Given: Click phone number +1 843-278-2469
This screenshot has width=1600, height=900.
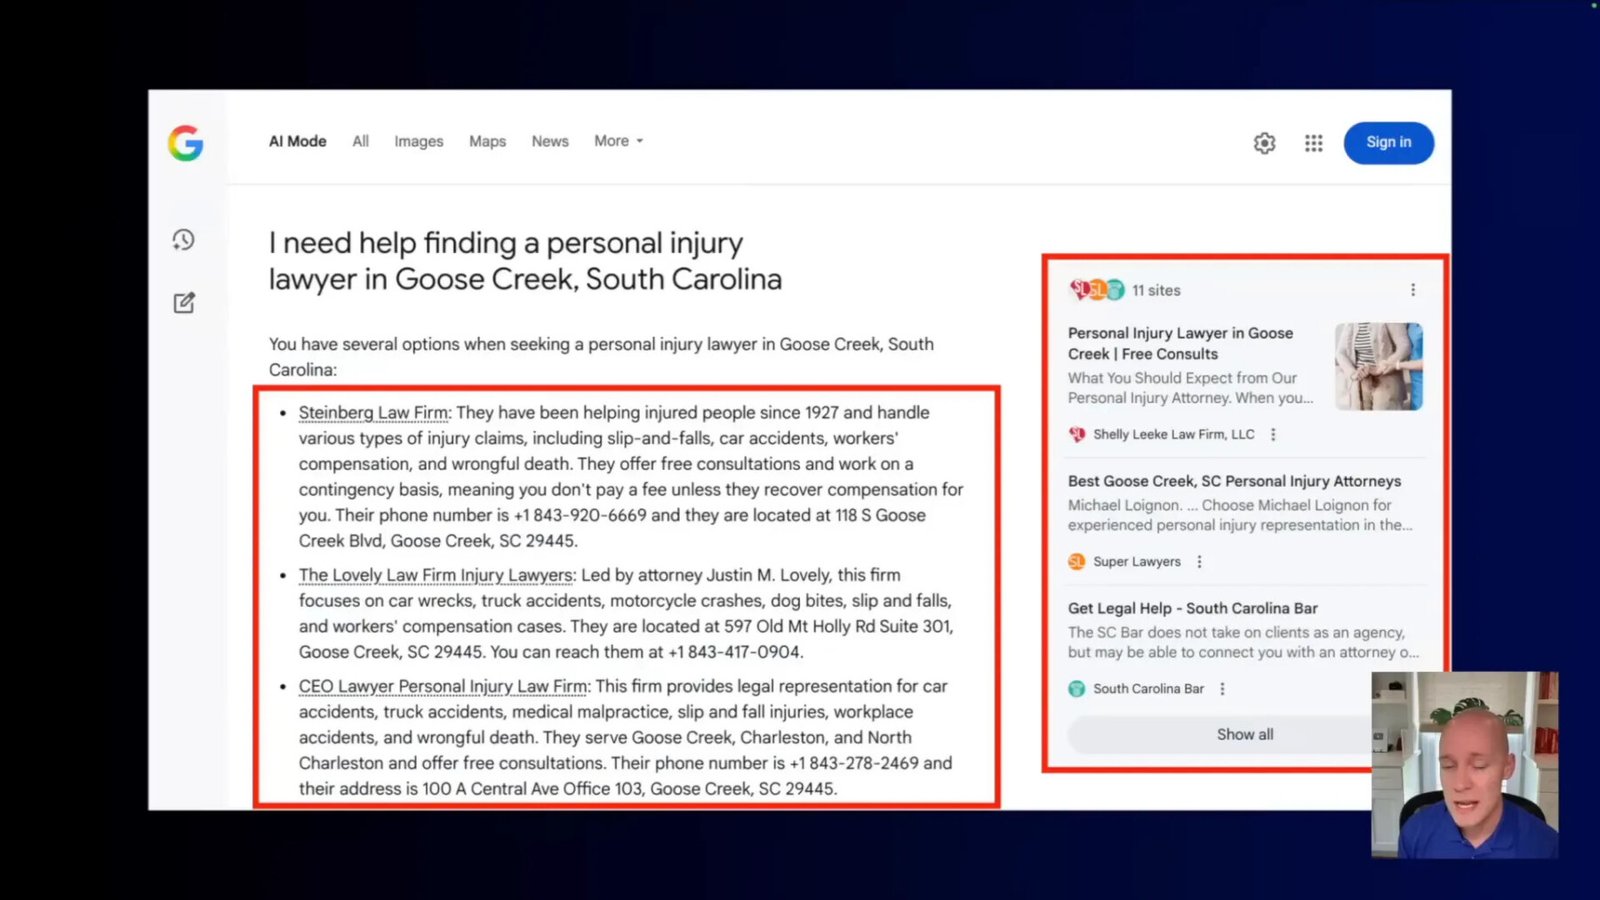Looking at the screenshot, I should click(854, 763).
